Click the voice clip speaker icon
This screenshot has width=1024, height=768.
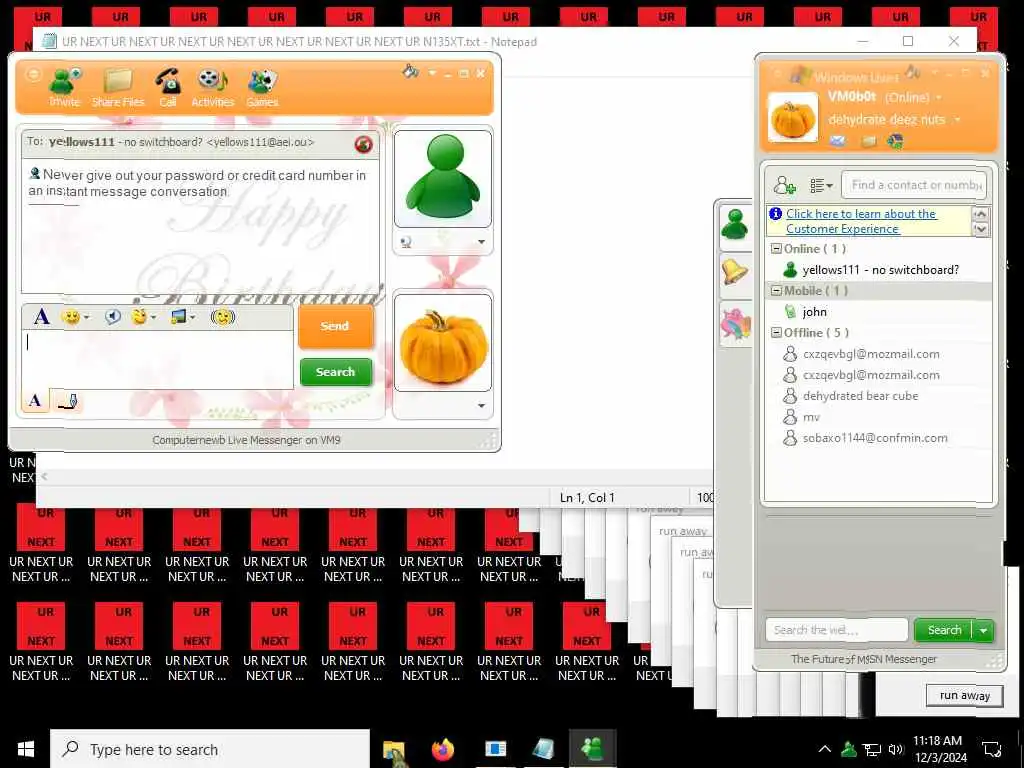pos(113,317)
